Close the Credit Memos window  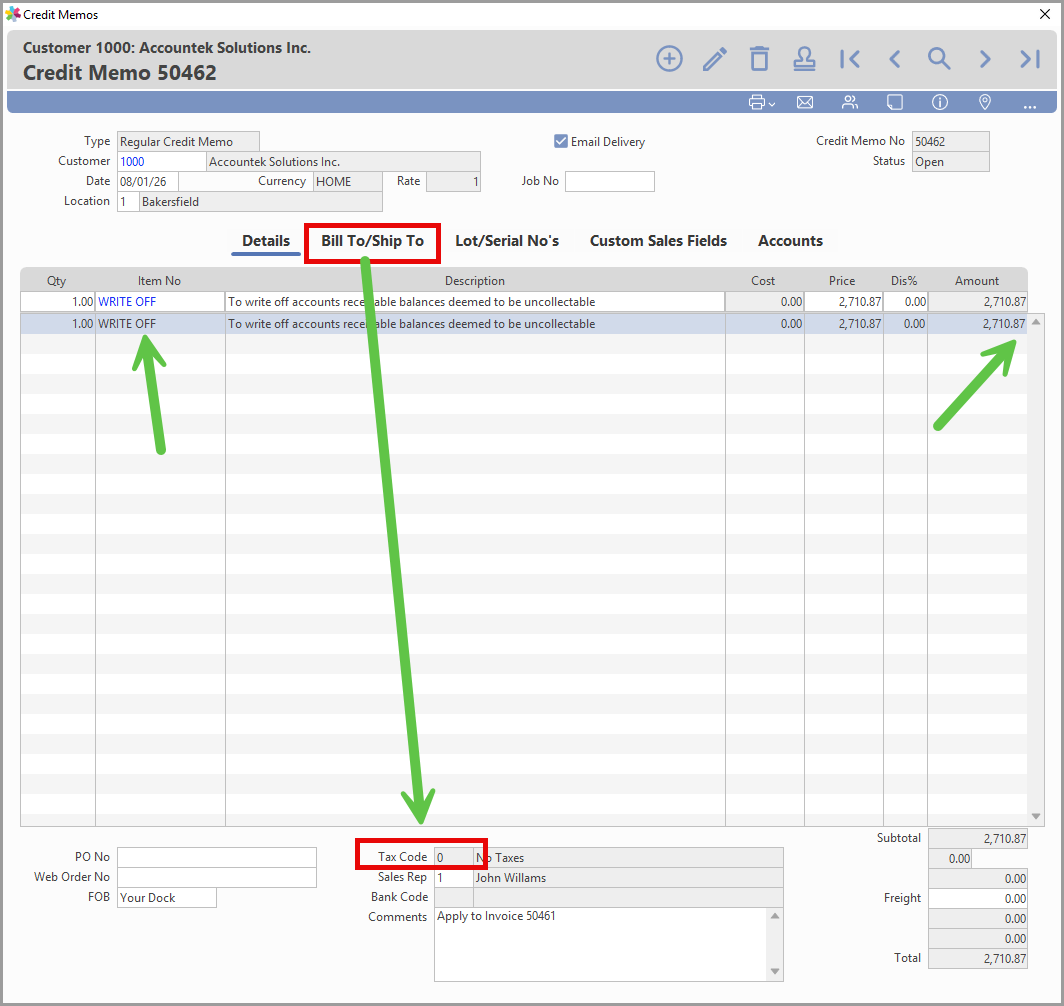coord(1045,14)
